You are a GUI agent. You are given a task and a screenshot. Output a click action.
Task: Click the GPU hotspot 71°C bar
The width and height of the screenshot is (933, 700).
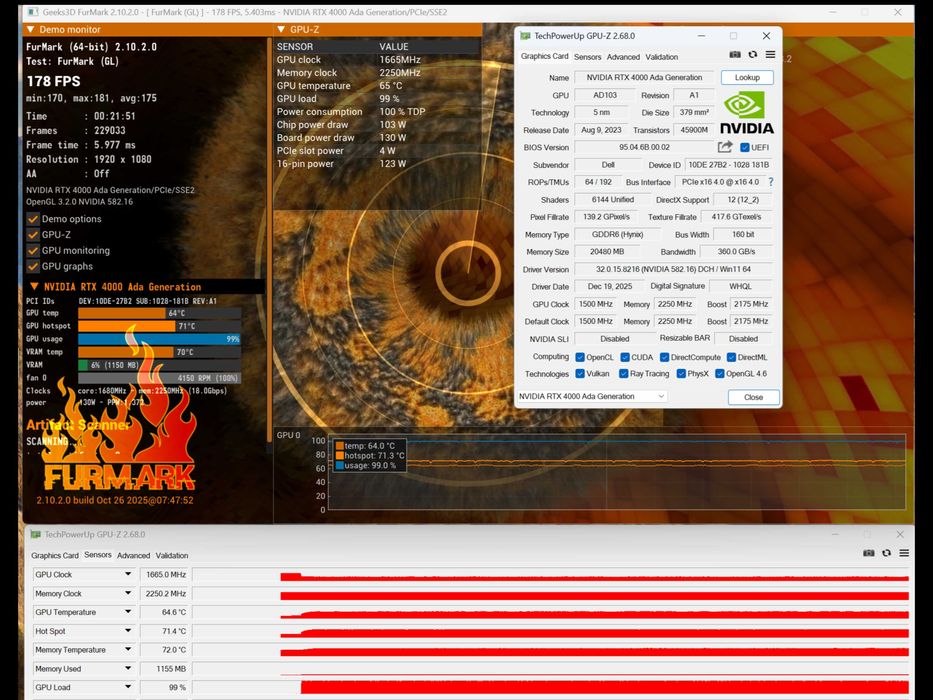pos(159,326)
